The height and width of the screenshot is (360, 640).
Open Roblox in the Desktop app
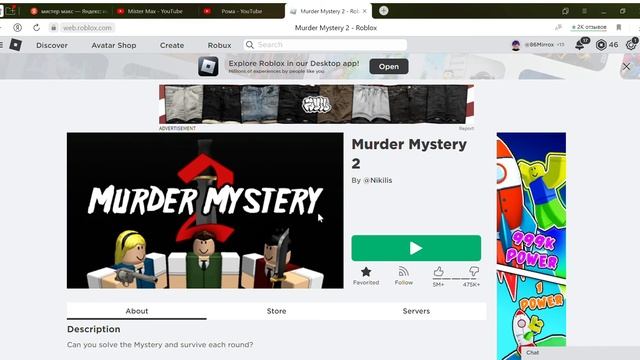(389, 67)
